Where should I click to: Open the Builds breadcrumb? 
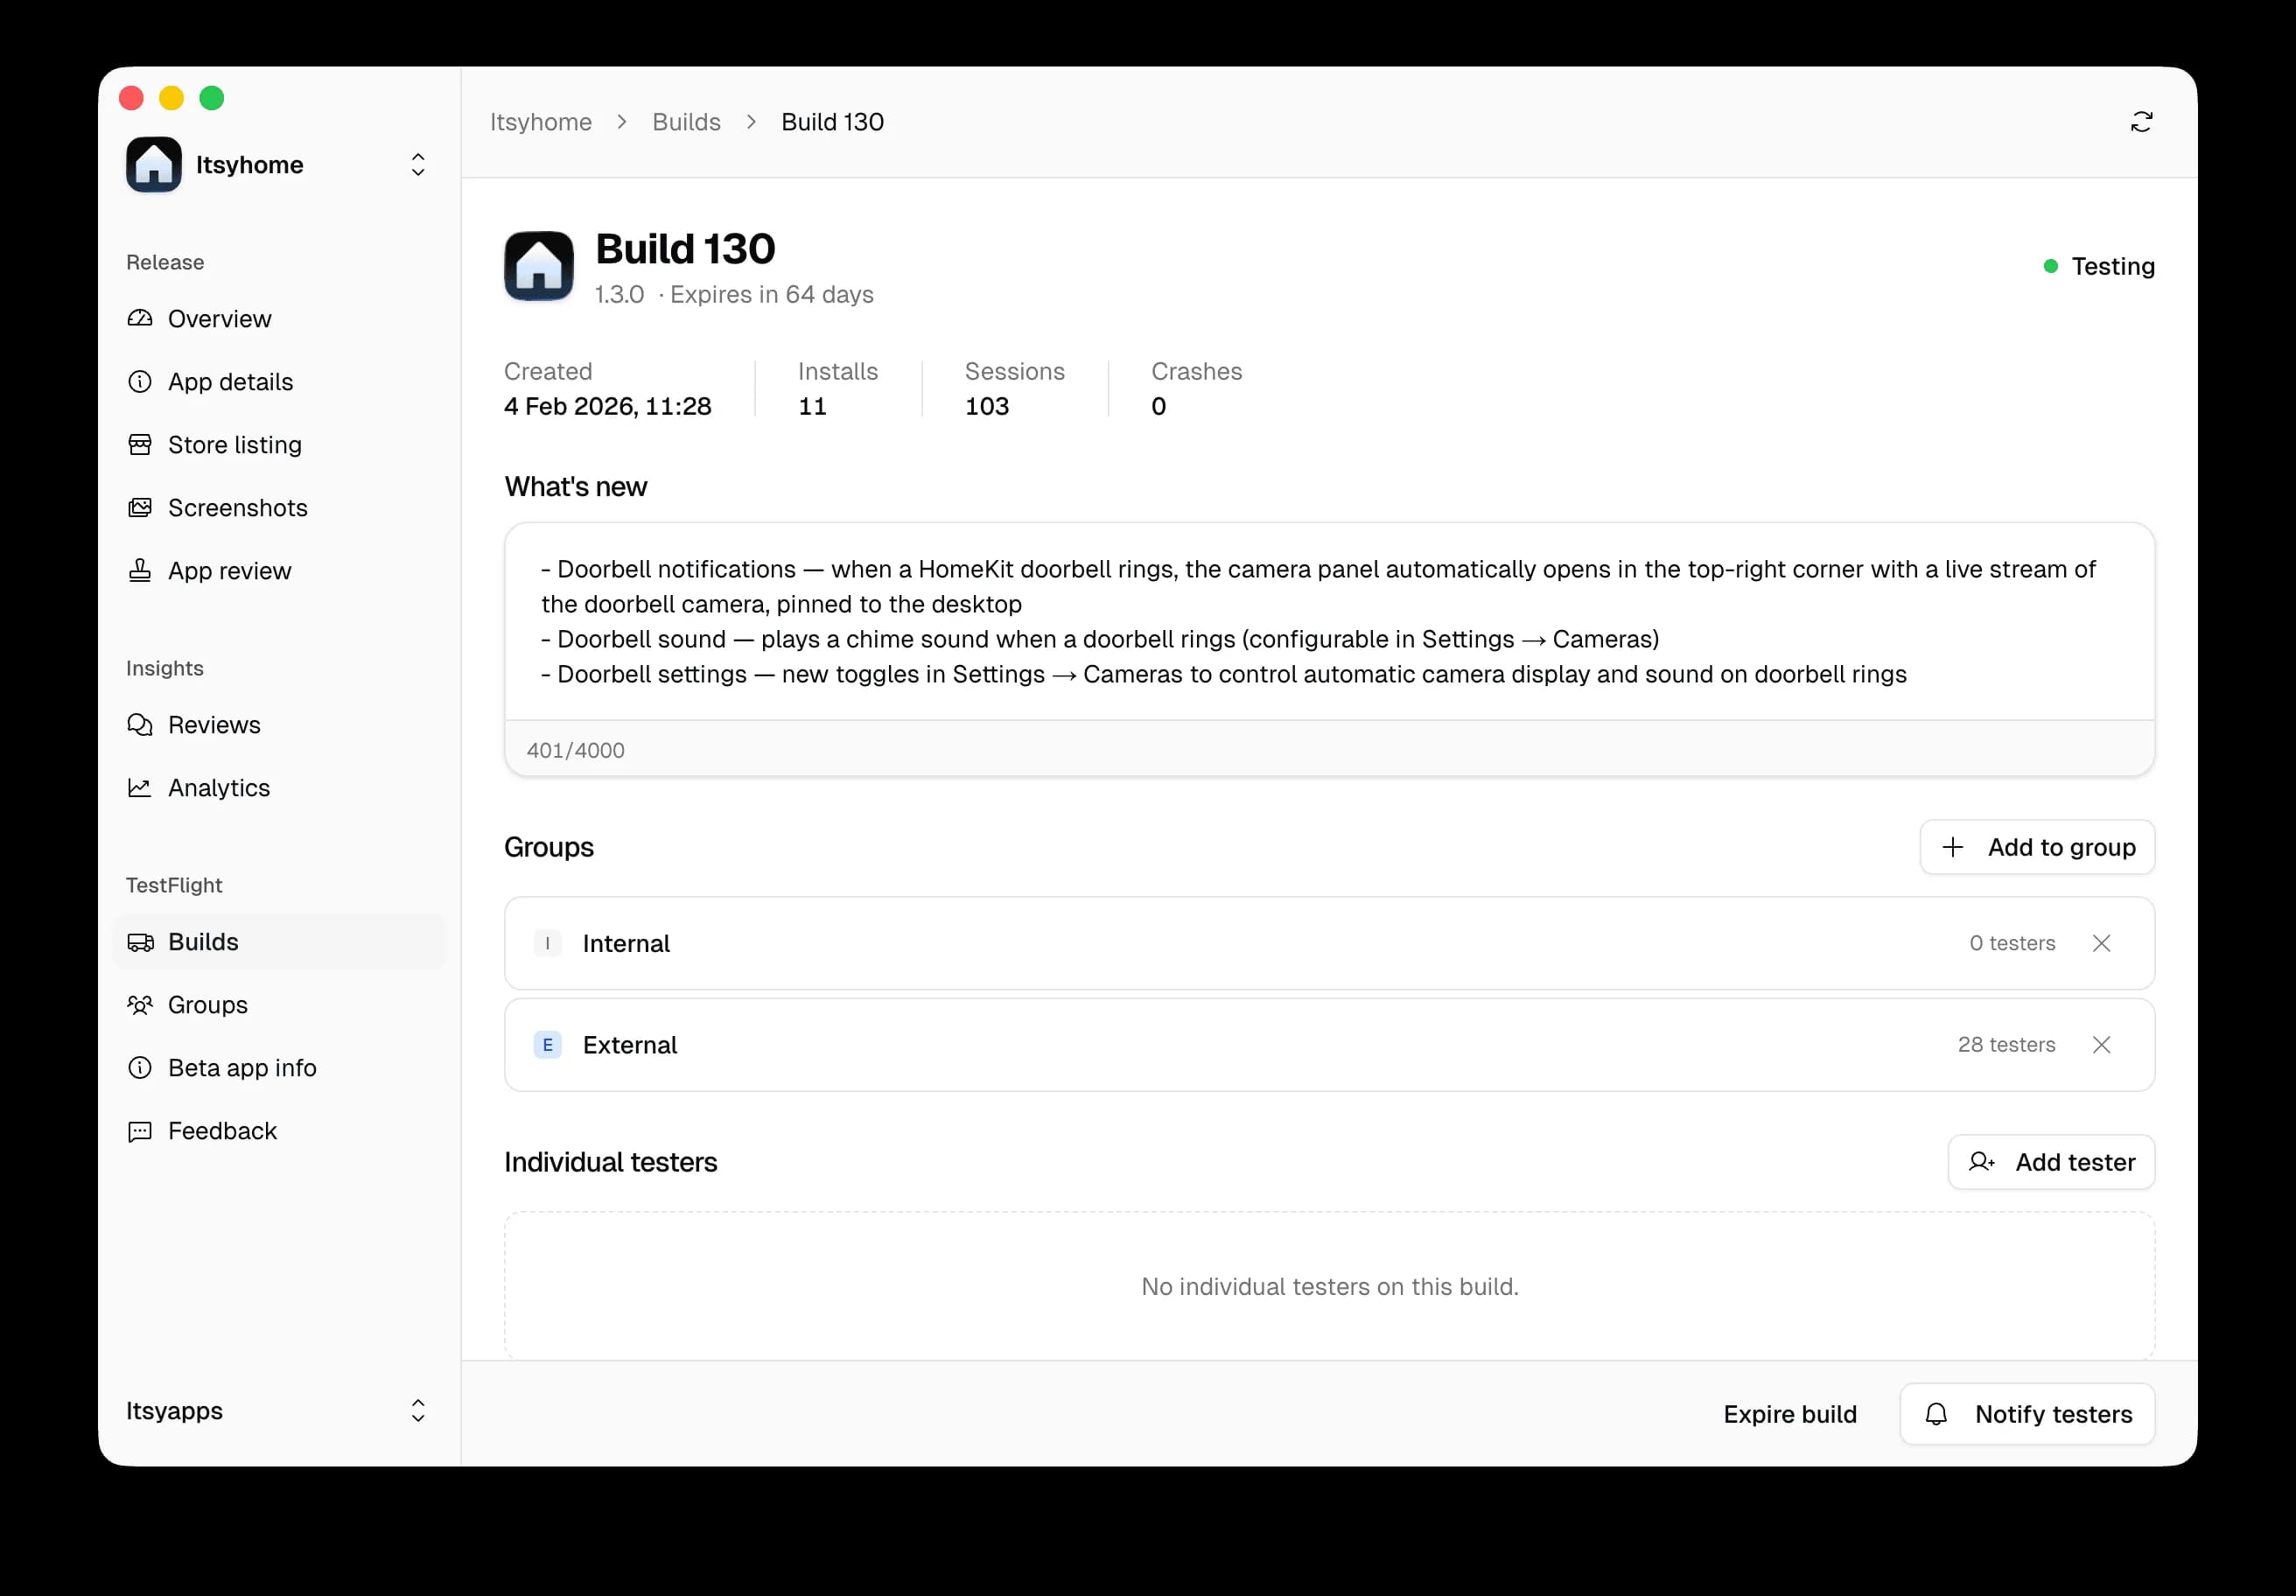click(x=686, y=121)
